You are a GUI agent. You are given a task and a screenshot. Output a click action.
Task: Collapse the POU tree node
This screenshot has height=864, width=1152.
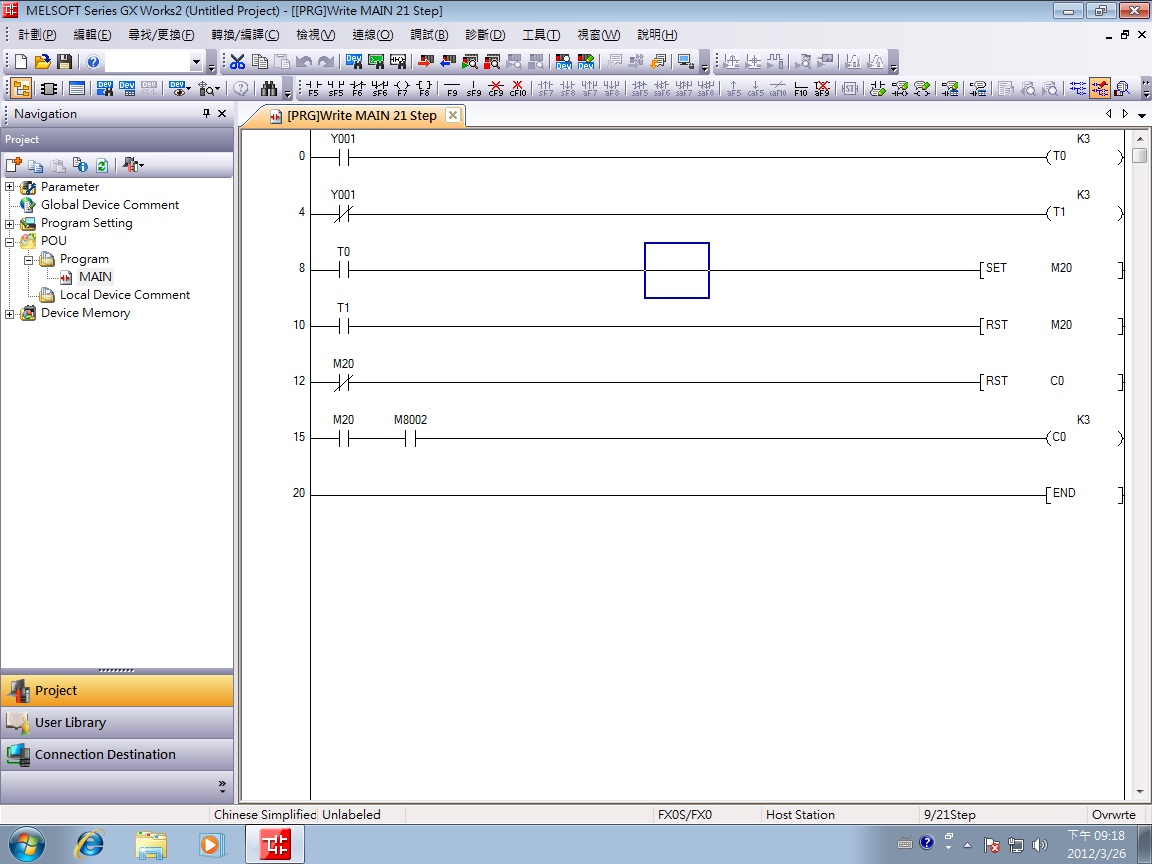click(x=10, y=241)
